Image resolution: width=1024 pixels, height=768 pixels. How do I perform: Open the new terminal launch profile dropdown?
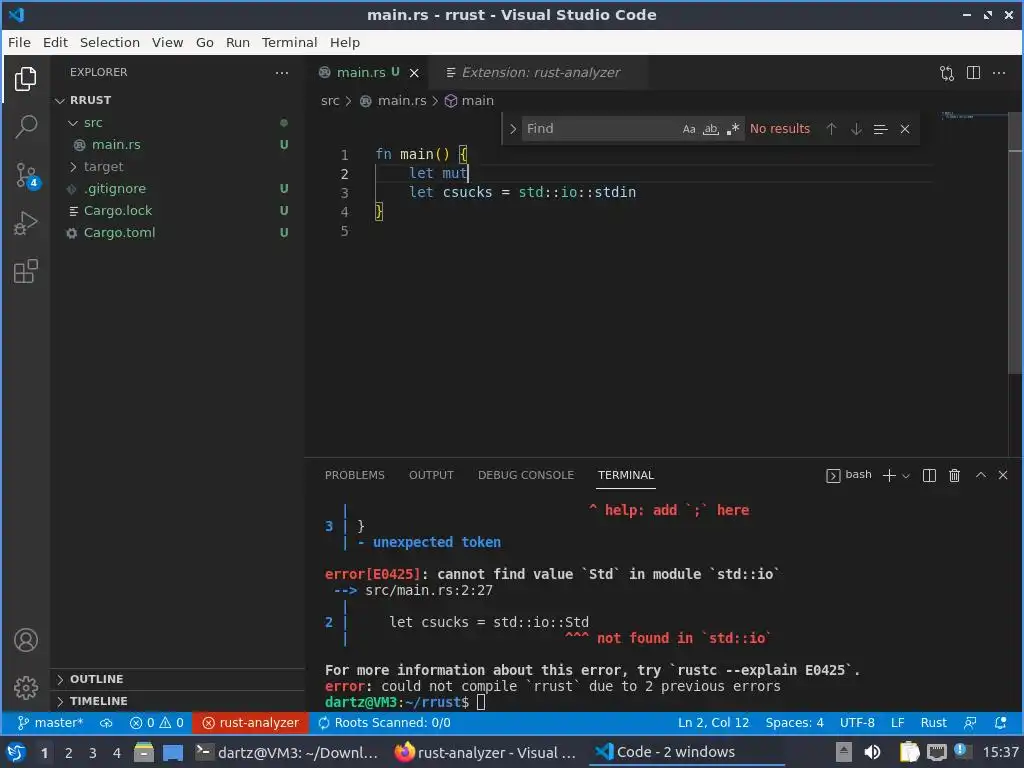click(906, 476)
